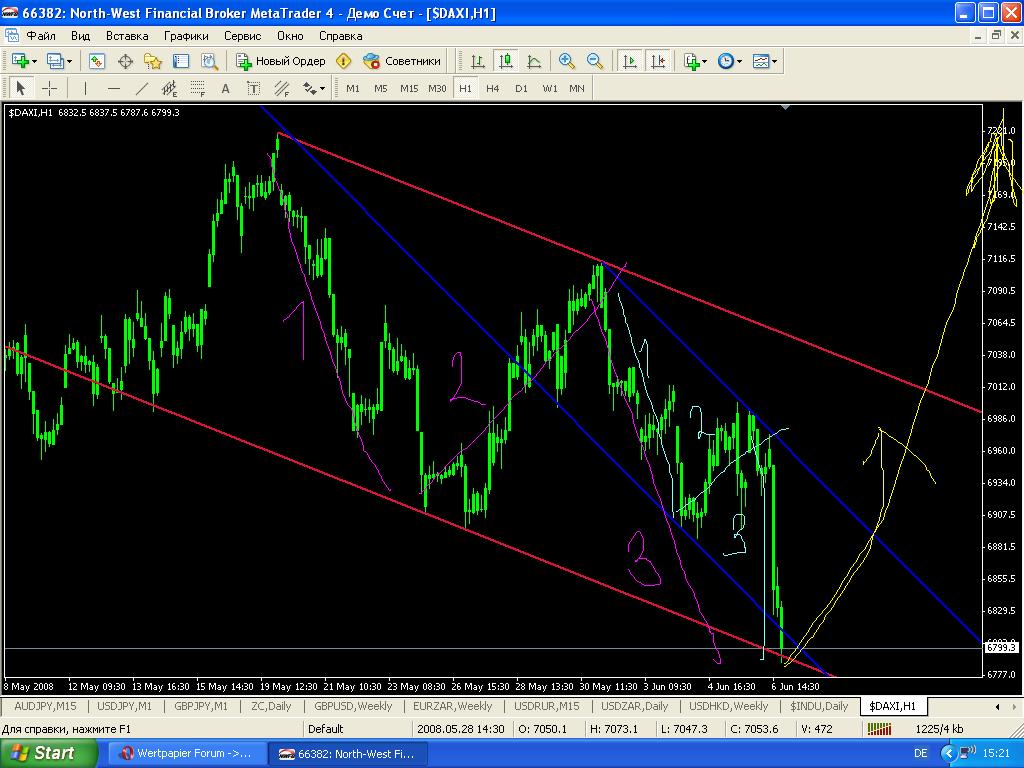Set timeframe to D1
1024x768 pixels.
(x=521, y=88)
